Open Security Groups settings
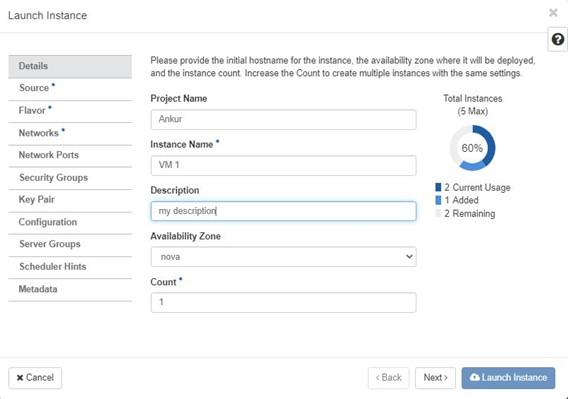 pos(70,178)
